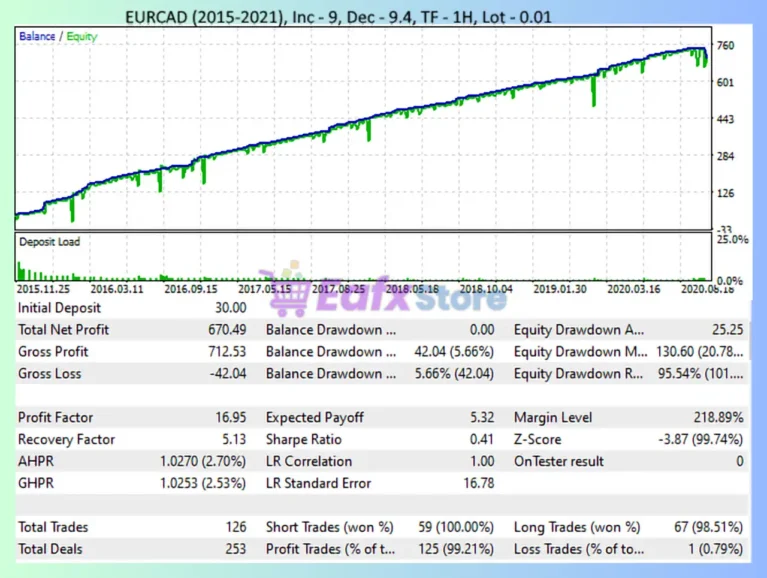Click the 443 axis value
This screenshot has height=578, width=767.
[725, 119]
